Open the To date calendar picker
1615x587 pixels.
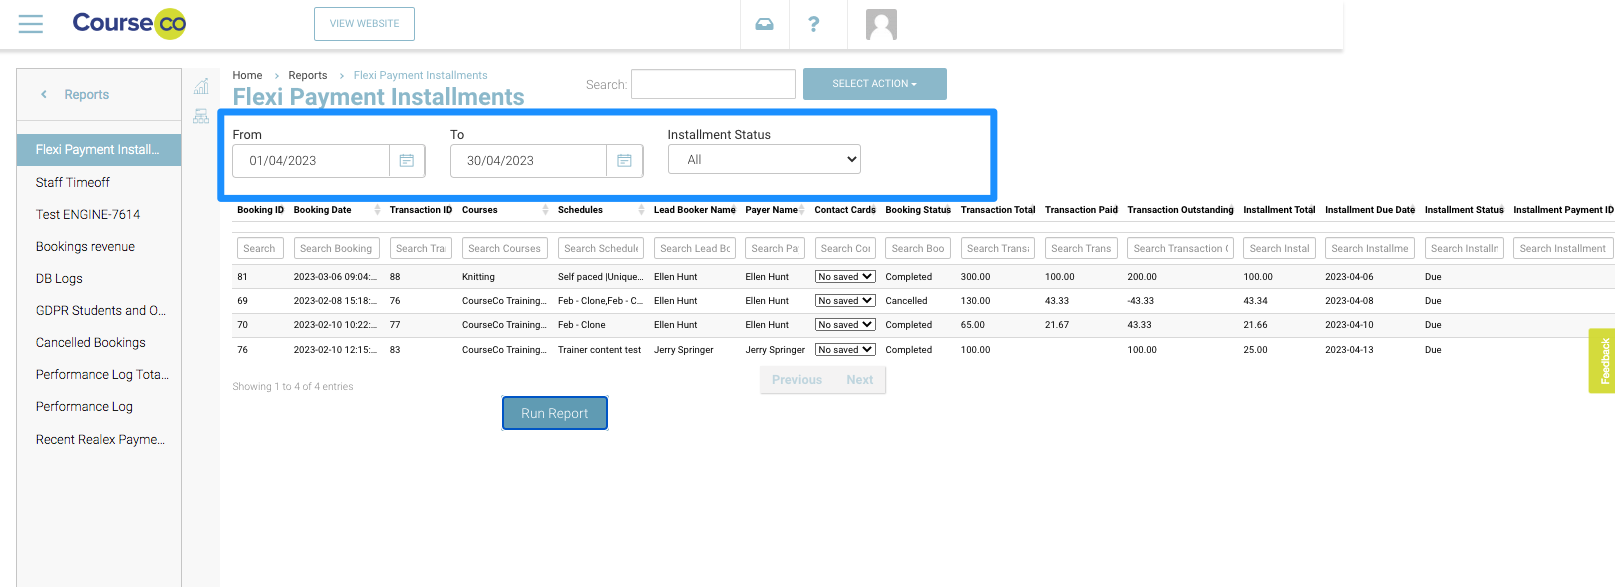tap(624, 161)
